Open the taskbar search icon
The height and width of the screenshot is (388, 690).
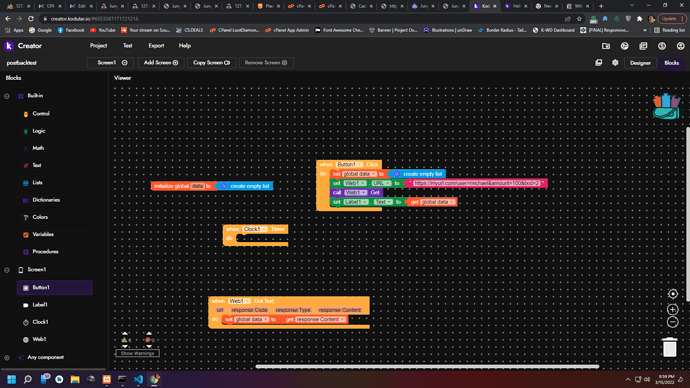(x=28, y=379)
